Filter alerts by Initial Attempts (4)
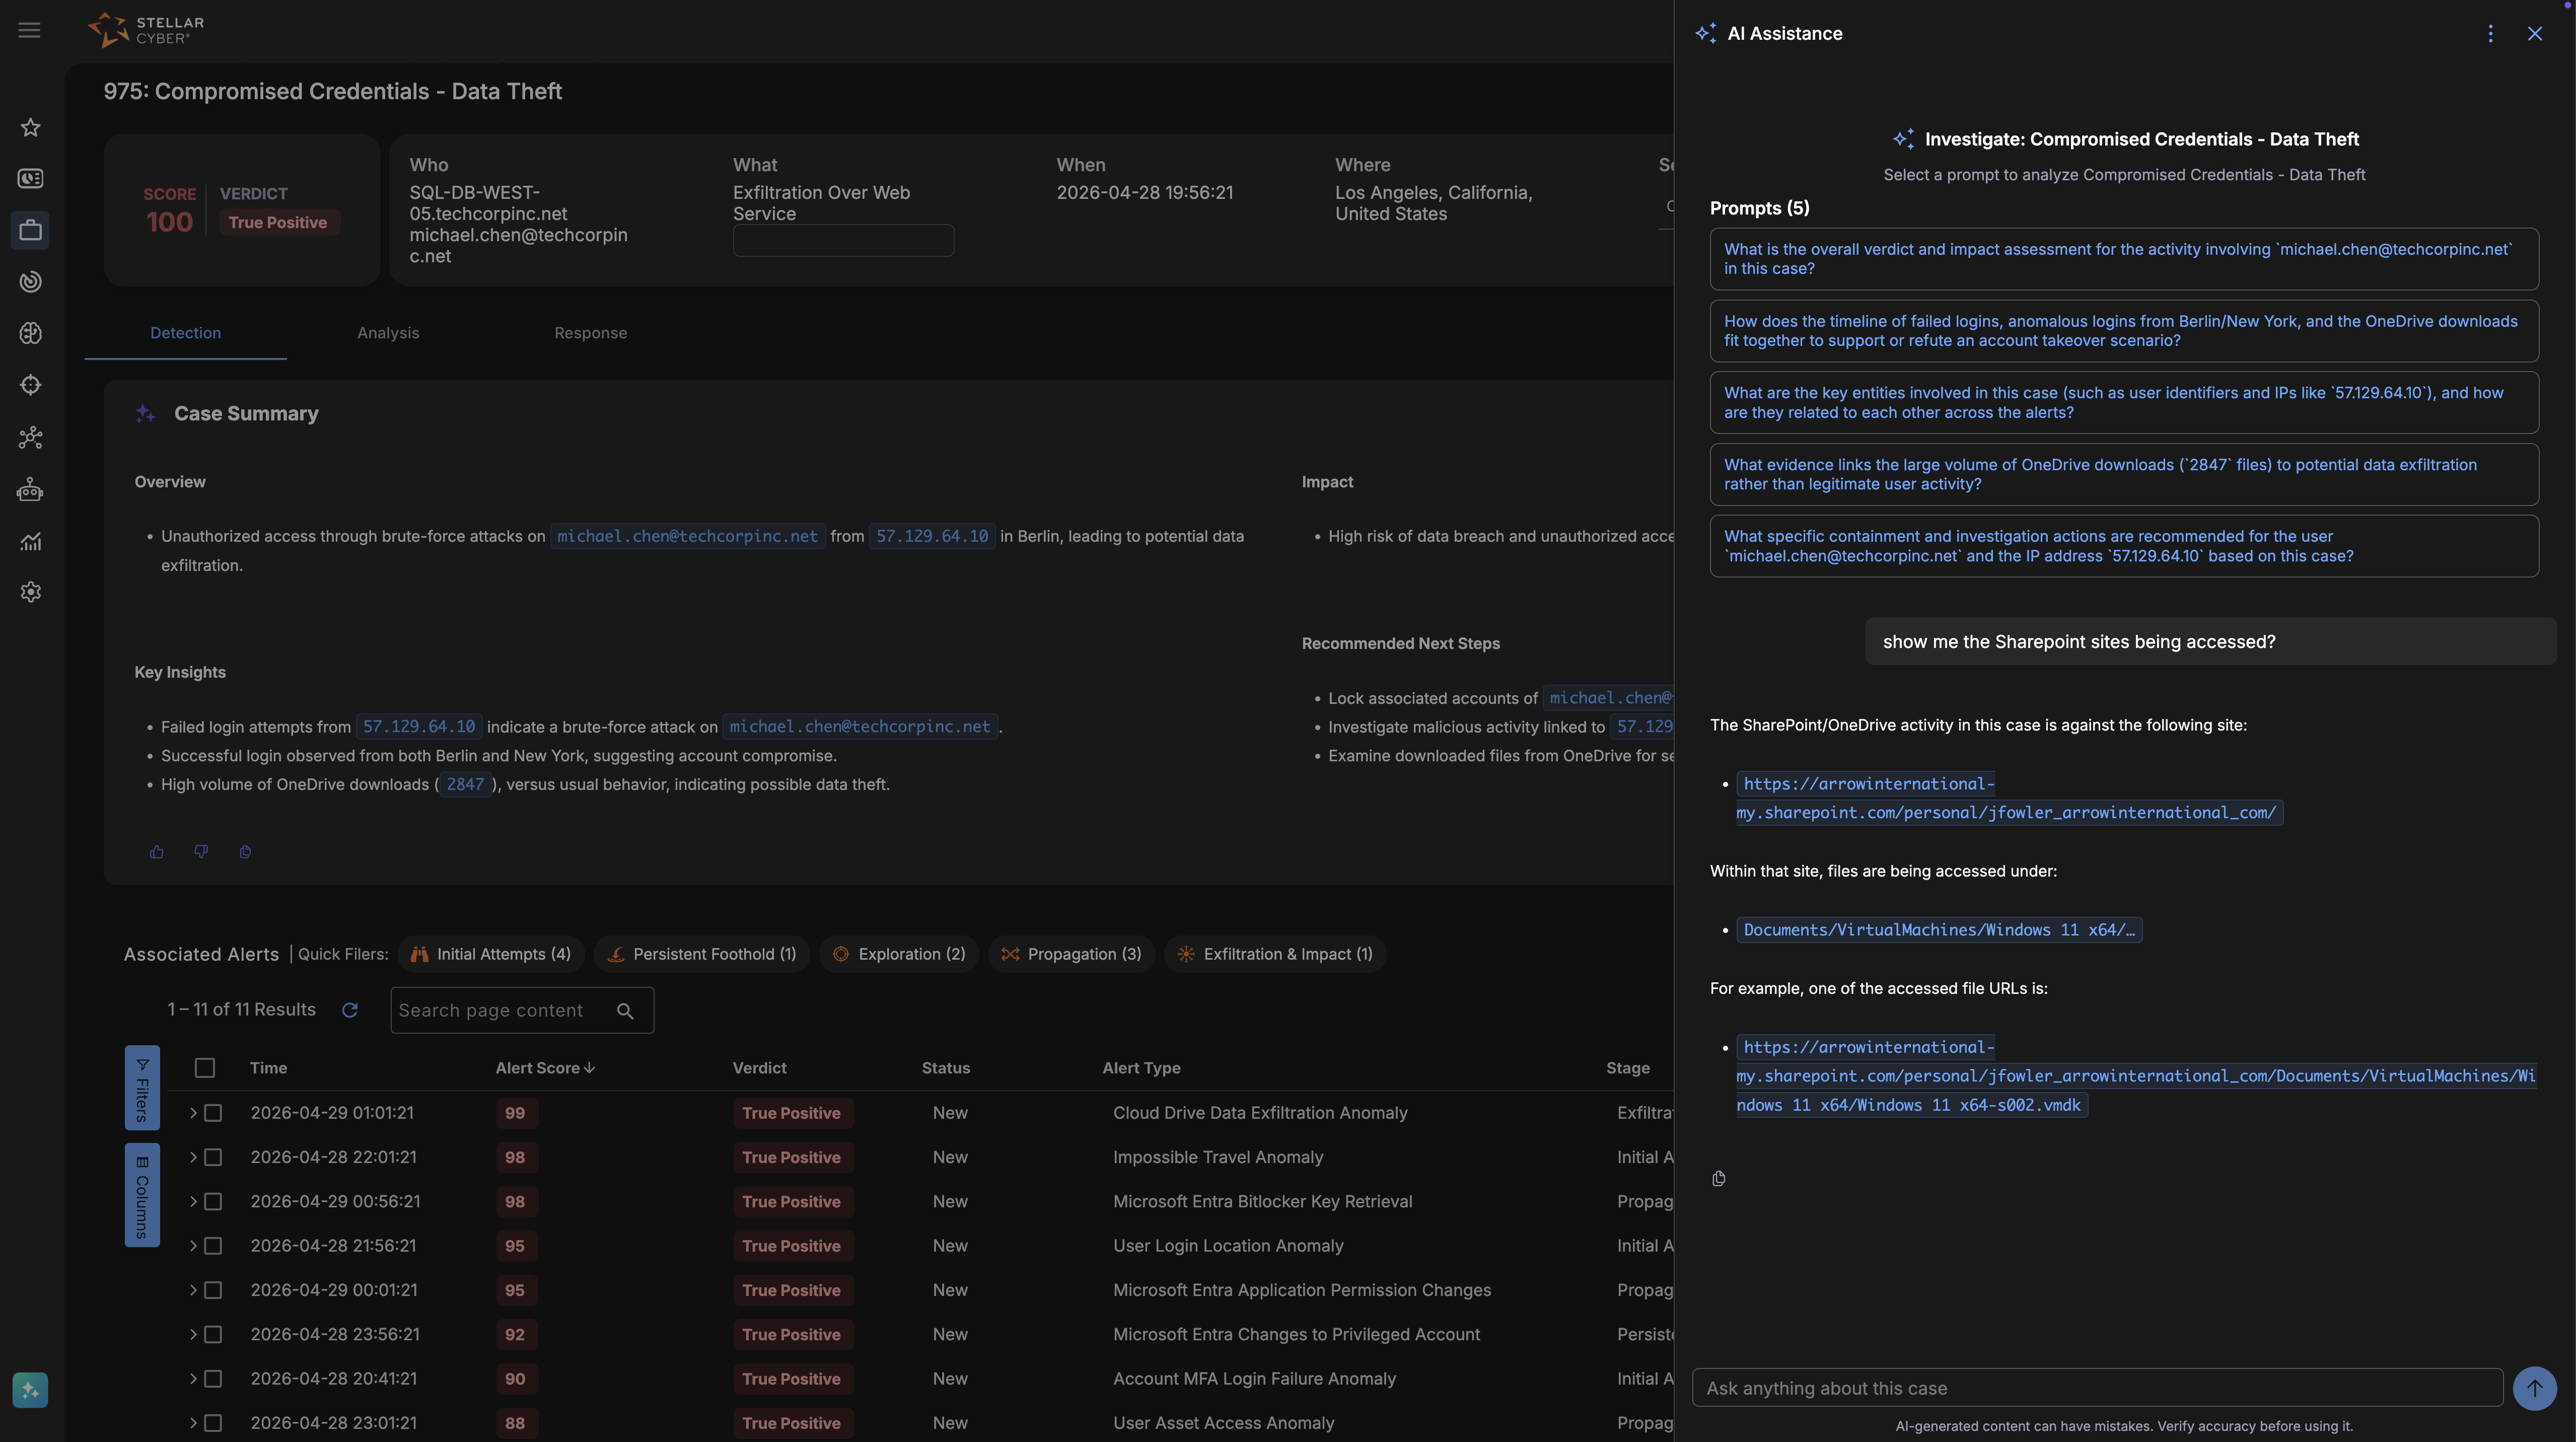 click(x=490, y=955)
